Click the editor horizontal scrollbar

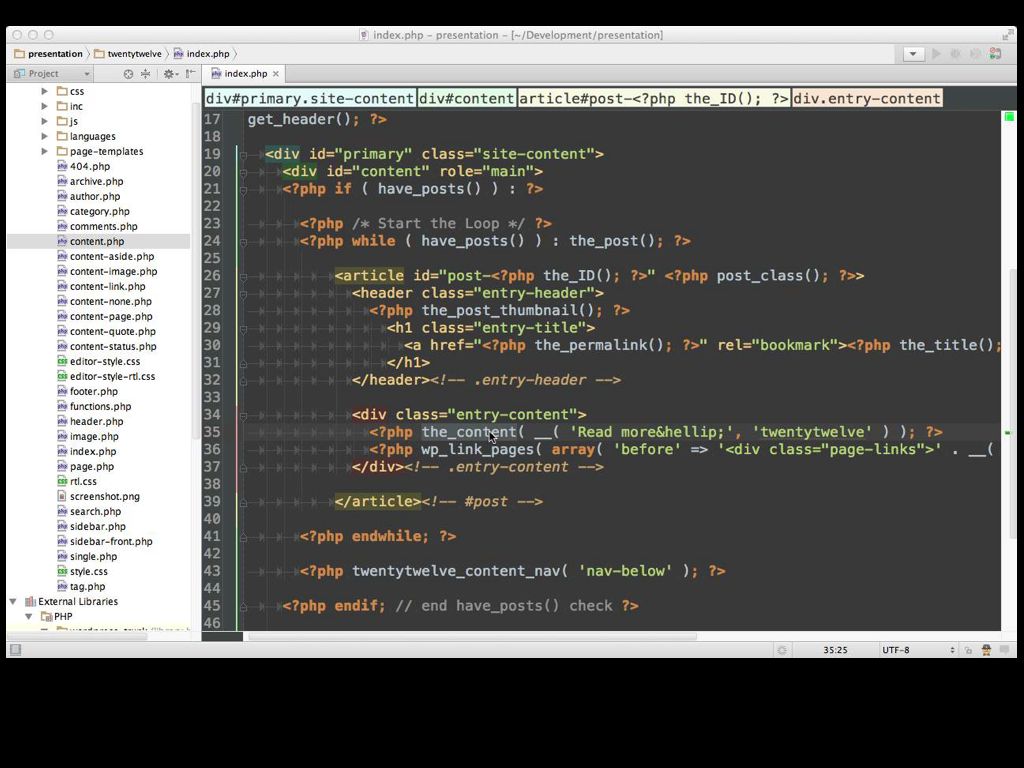470,636
